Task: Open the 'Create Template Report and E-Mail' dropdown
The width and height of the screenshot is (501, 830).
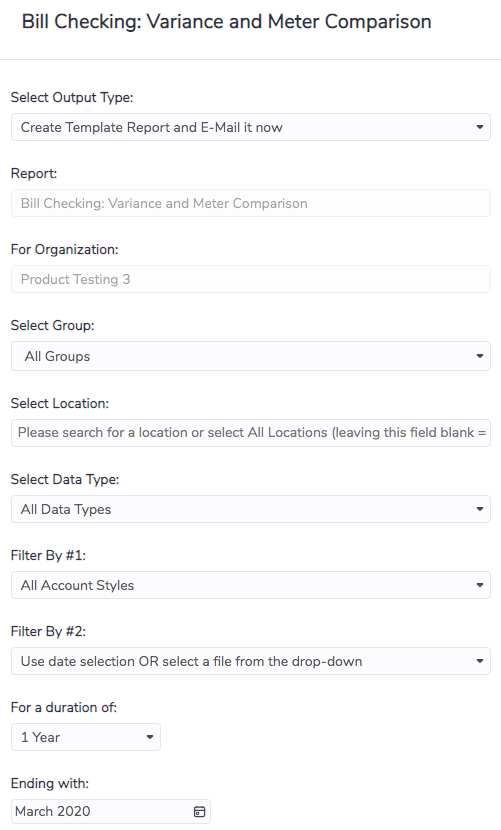Action: [250, 127]
